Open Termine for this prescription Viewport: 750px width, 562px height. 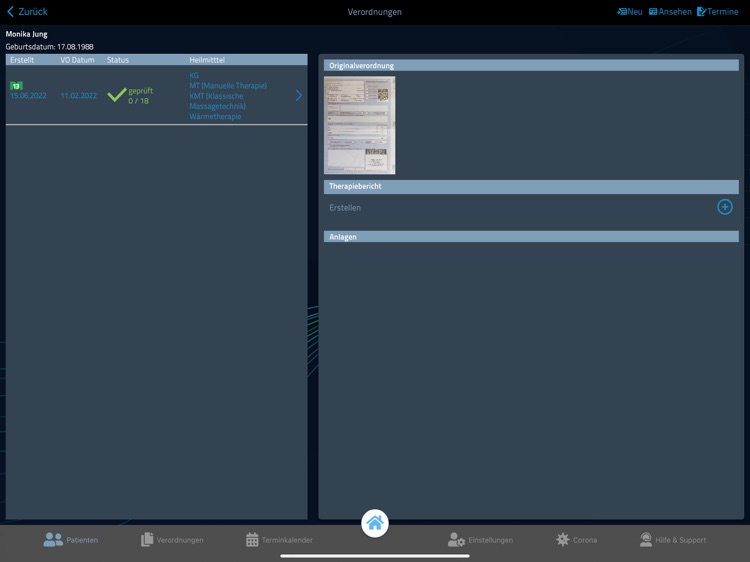point(717,11)
